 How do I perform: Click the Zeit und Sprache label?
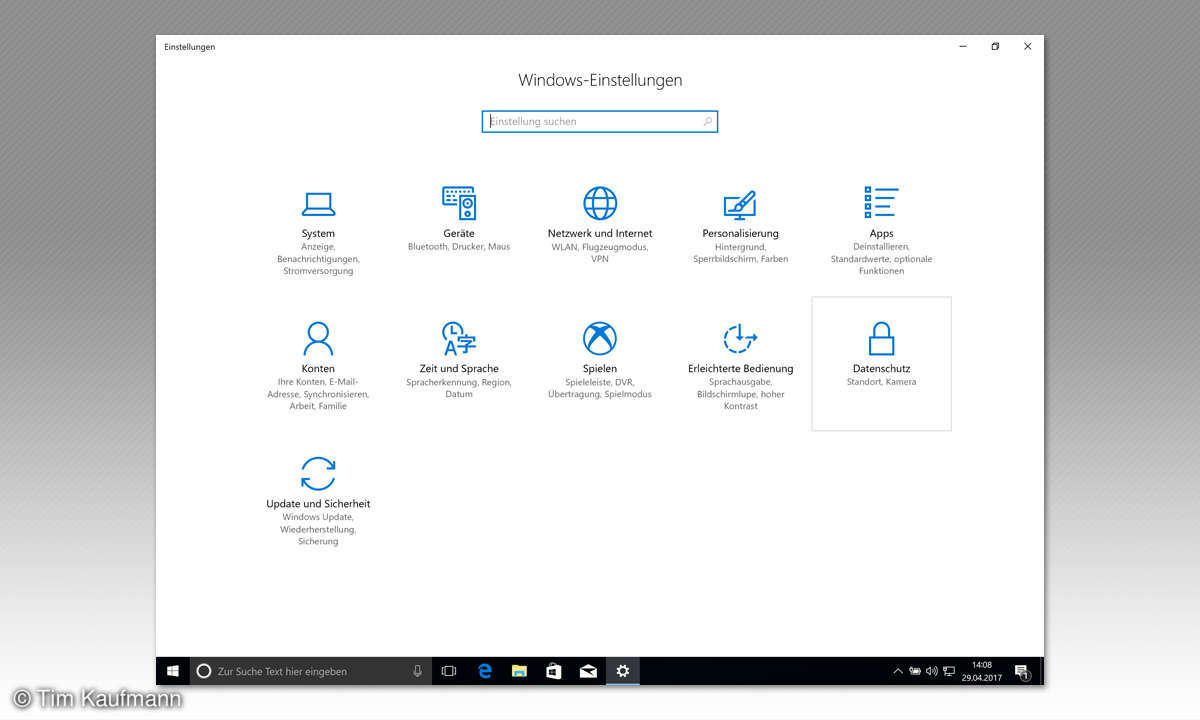(x=459, y=369)
